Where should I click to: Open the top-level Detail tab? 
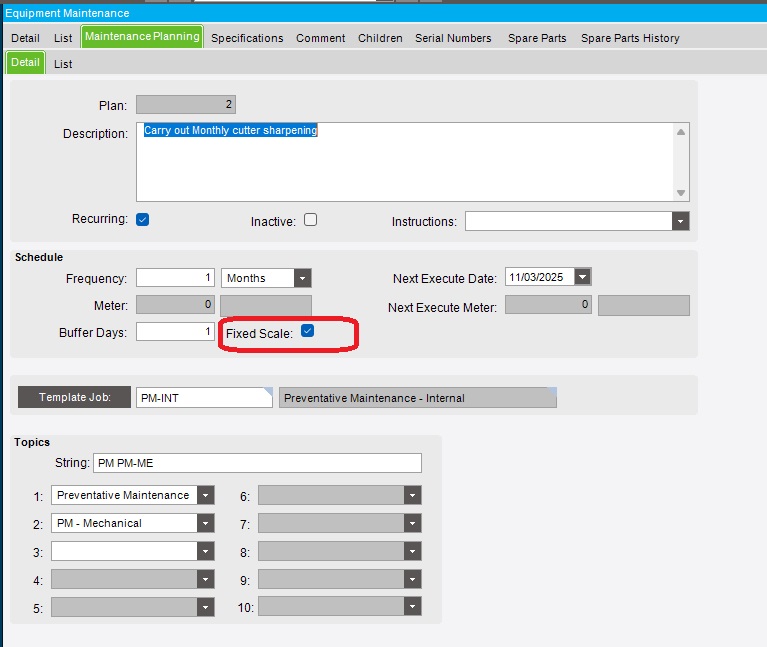coord(25,38)
